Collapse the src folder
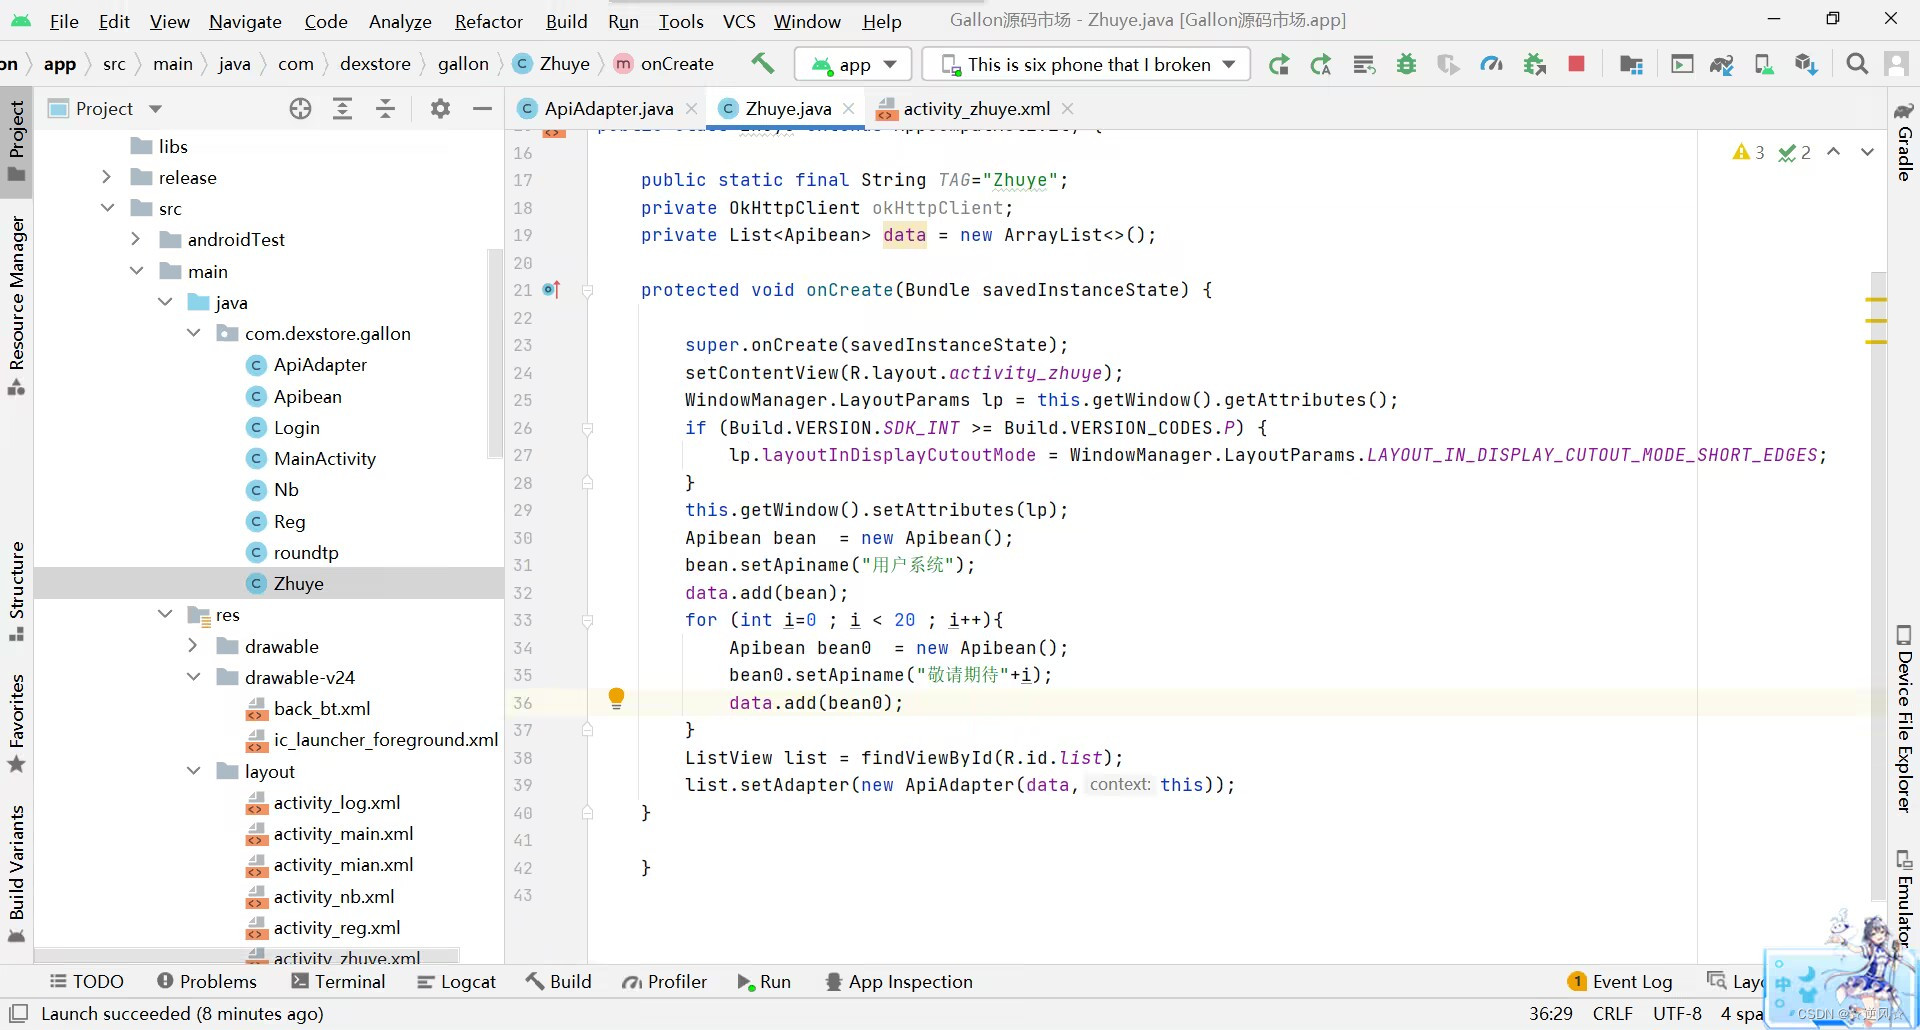The width and height of the screenshot is (1920, 1030). point(107,208)
